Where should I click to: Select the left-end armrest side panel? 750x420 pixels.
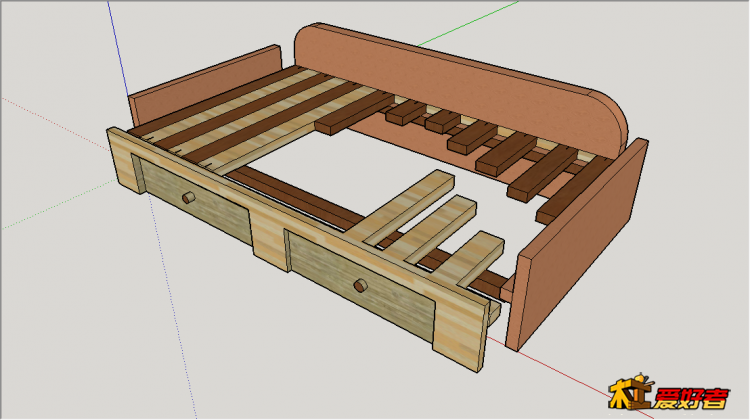point(205,84)
